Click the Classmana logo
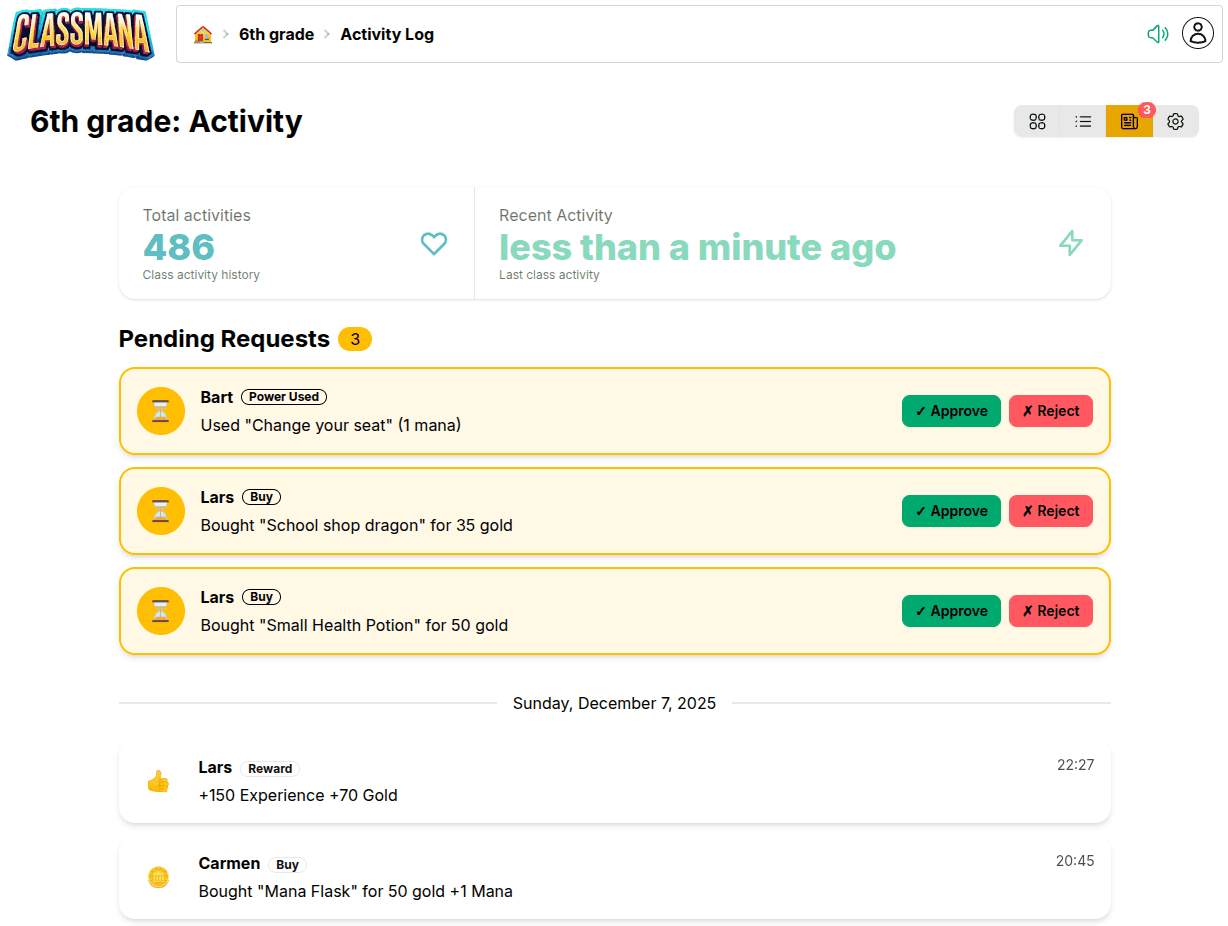Viewport: 1228px width, 926px height. pyautogui.click(x=80, y=34)
